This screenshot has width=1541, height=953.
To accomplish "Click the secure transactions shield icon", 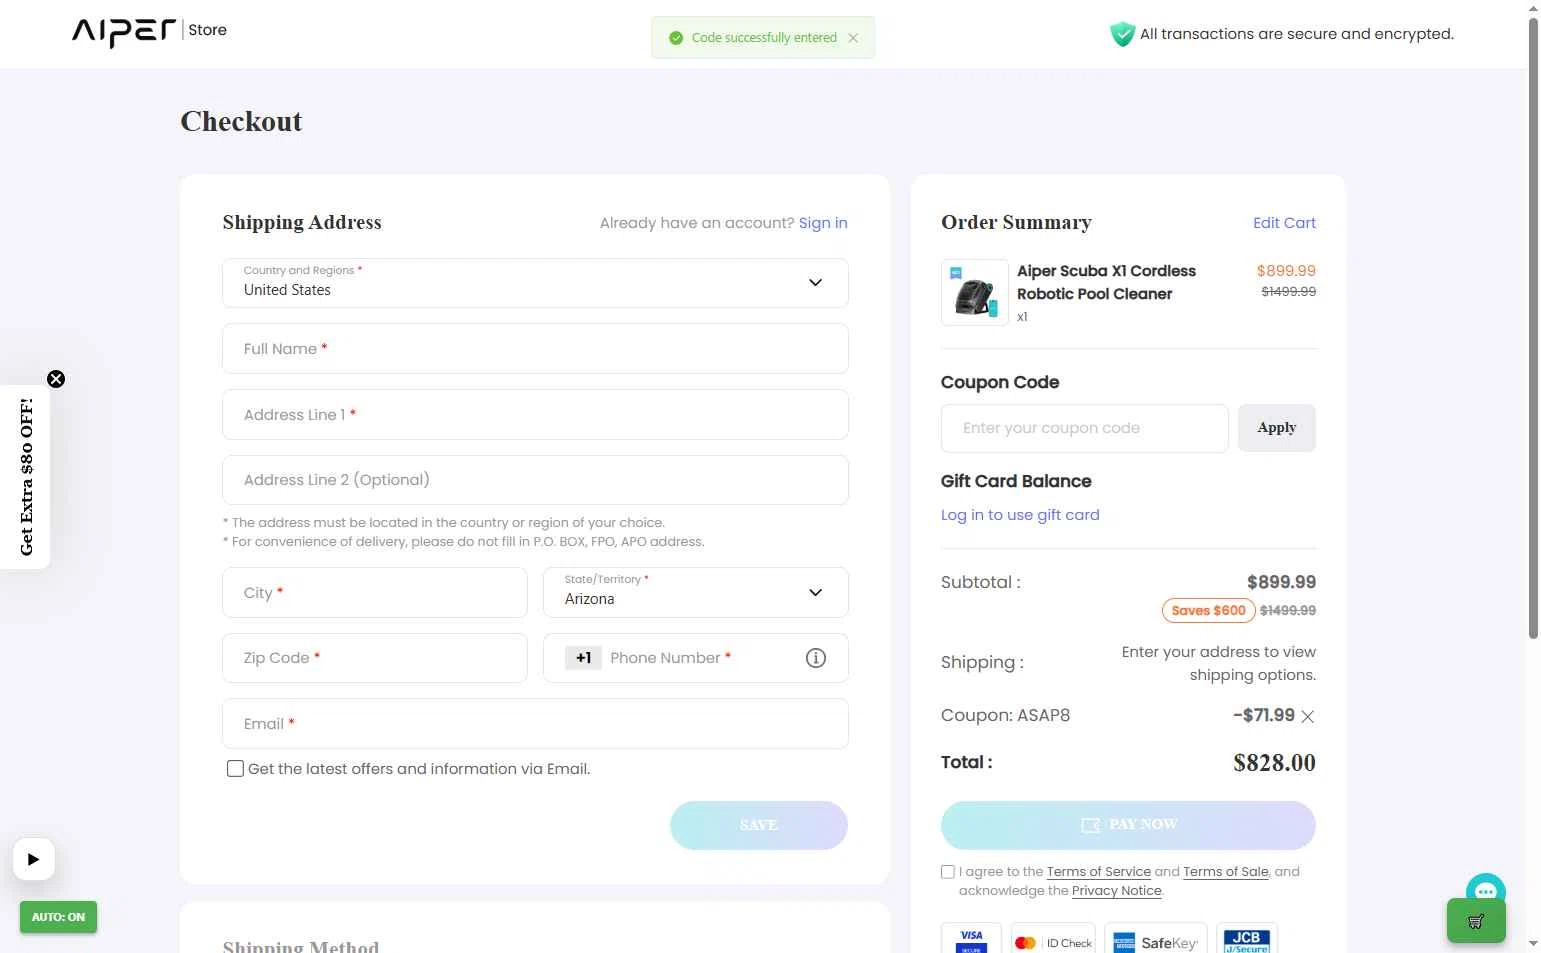I will point(1122,34).
